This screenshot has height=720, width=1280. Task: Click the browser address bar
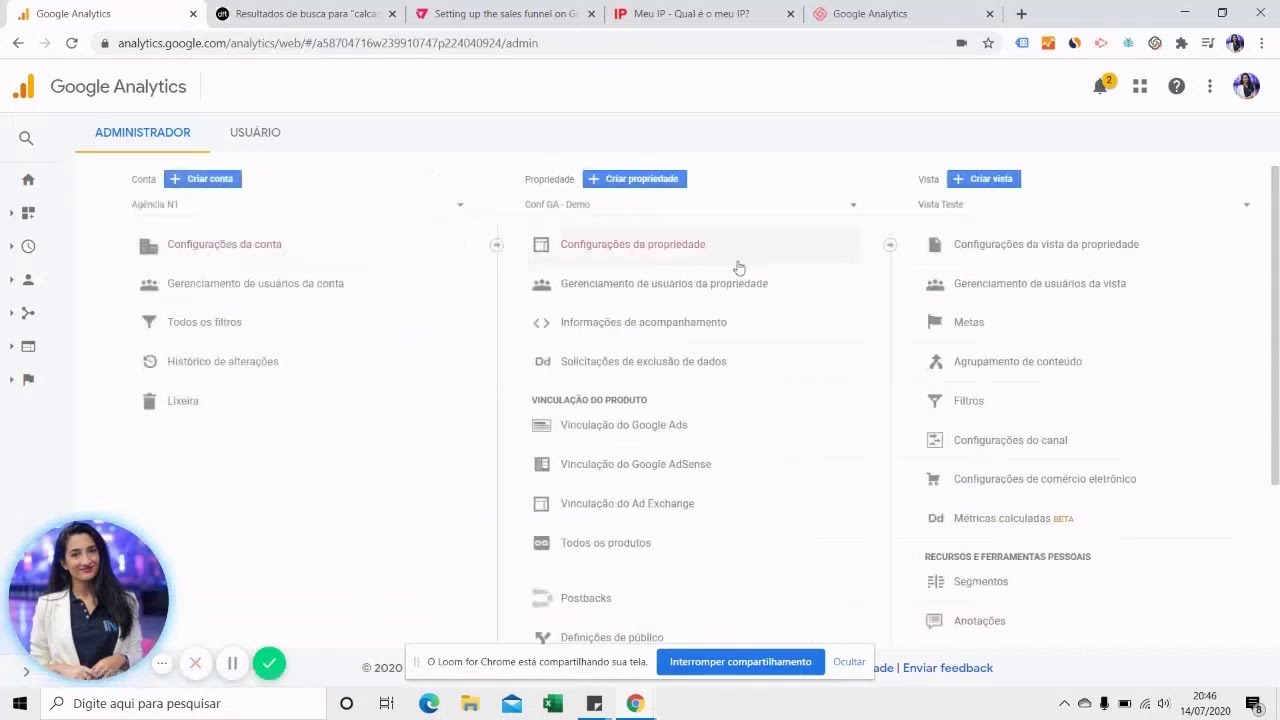click(520, 43)
